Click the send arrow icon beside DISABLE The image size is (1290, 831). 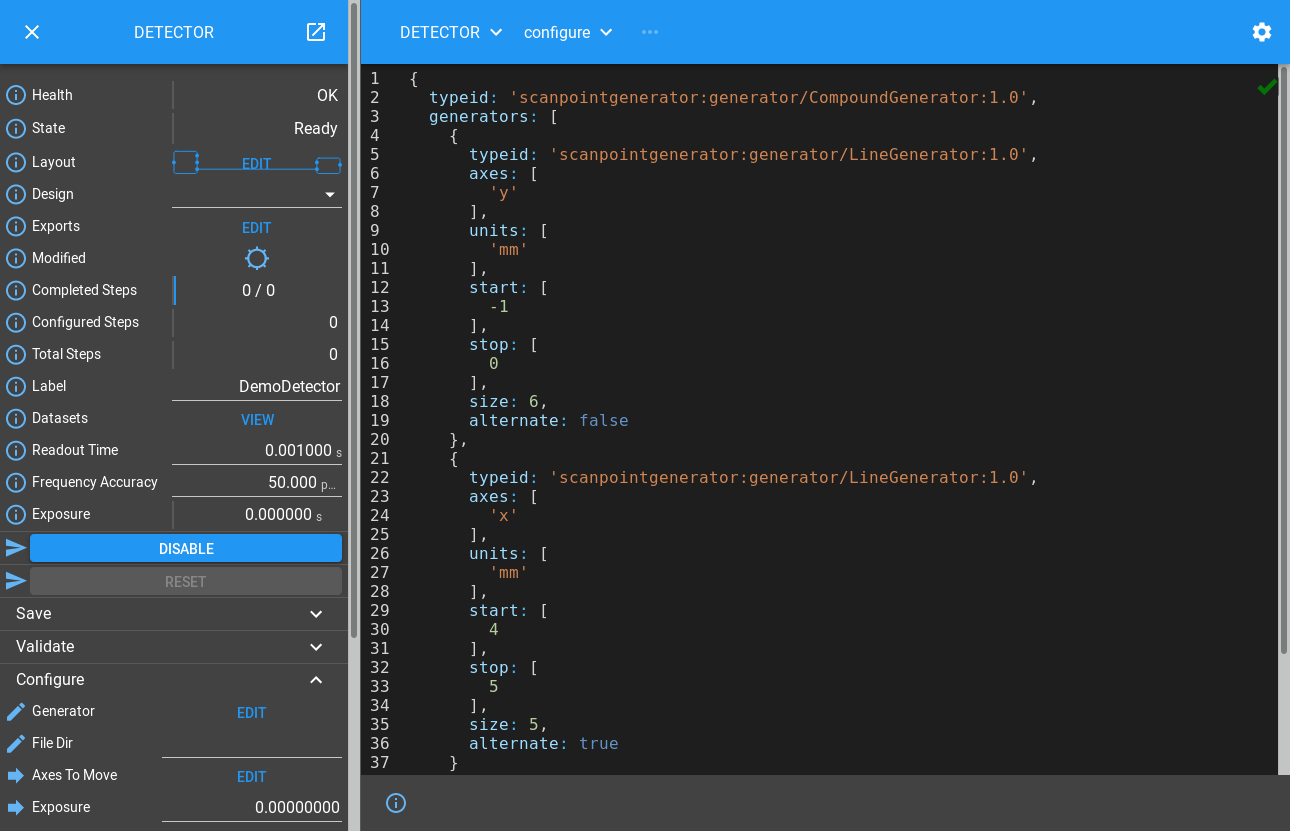16,548
